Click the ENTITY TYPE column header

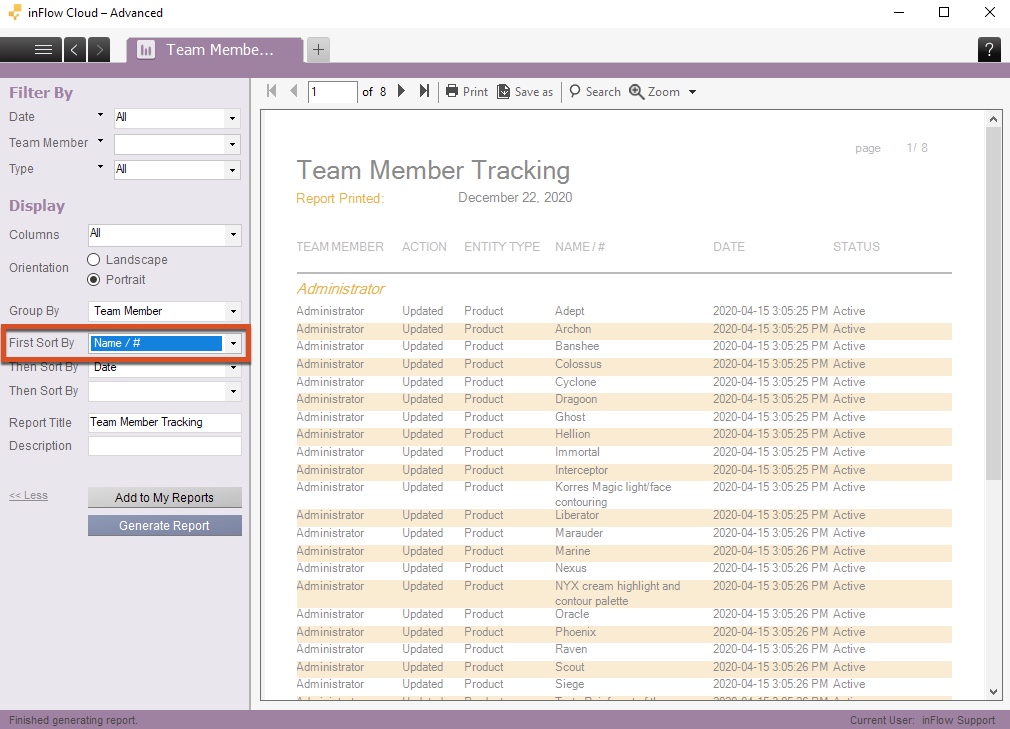pos(502,247)
